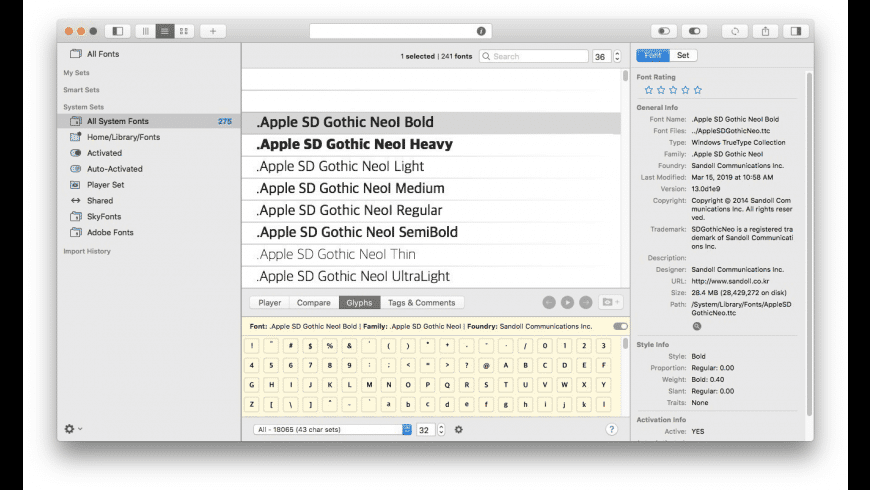Reveal font path with magnifier icon
Image resolution: width=870 pixels, height=490 pixels.
click(x=697, y=326)
